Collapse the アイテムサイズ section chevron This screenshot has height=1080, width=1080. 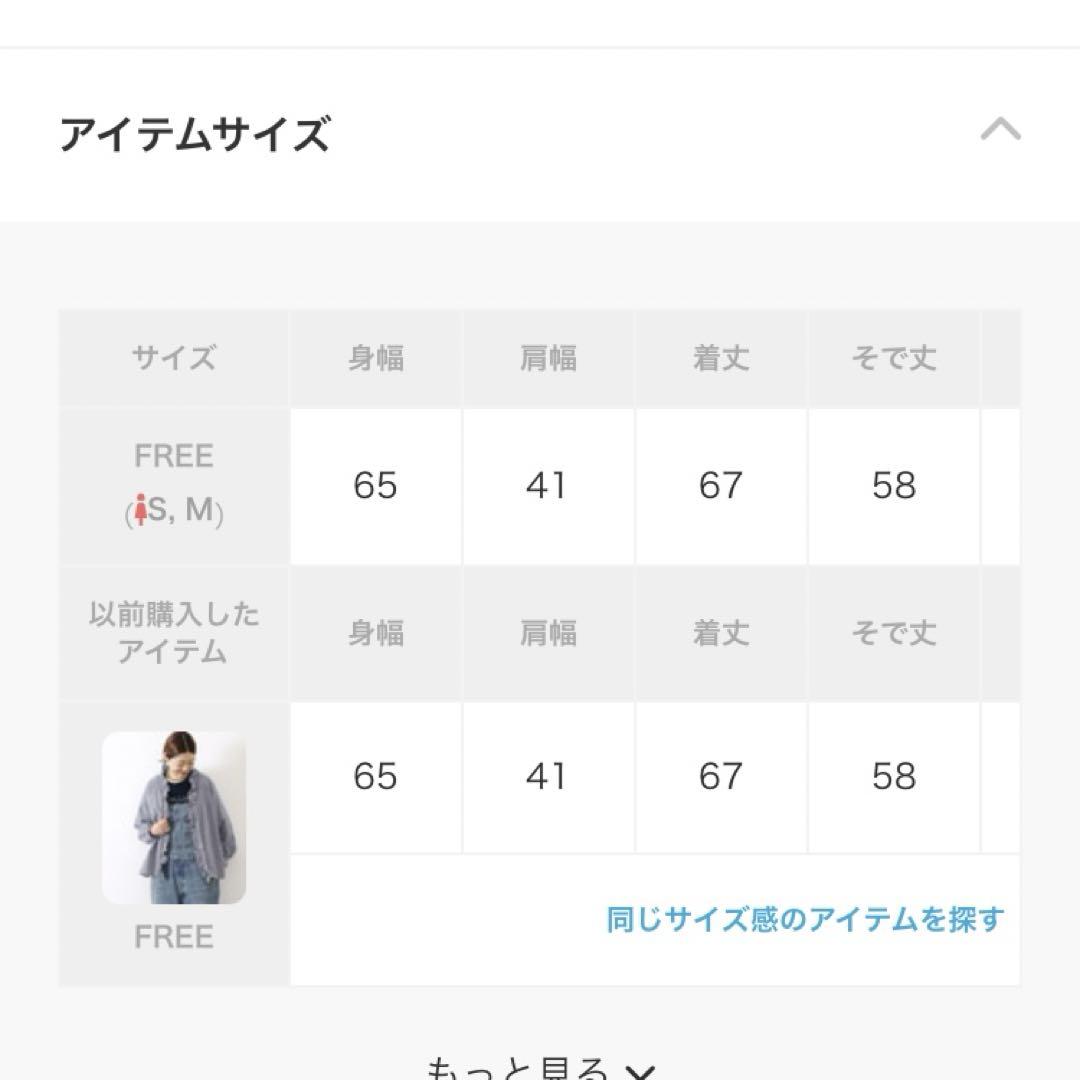[1000, 129]
